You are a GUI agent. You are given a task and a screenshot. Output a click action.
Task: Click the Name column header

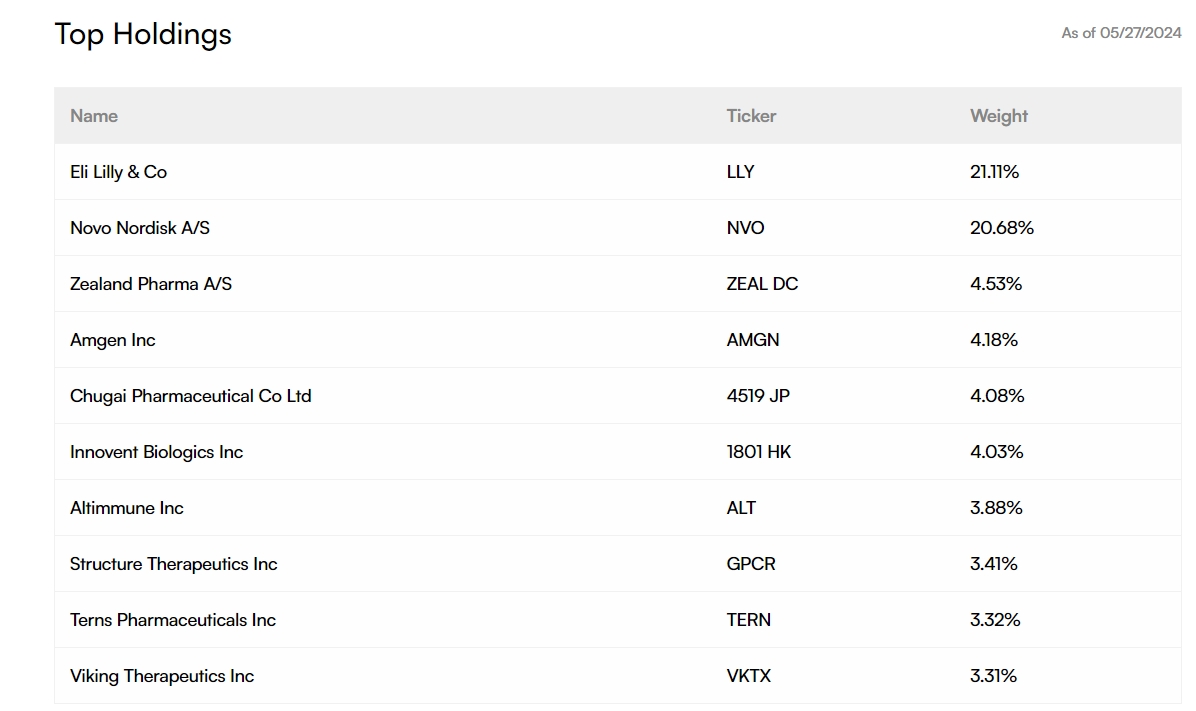point(94,116)
